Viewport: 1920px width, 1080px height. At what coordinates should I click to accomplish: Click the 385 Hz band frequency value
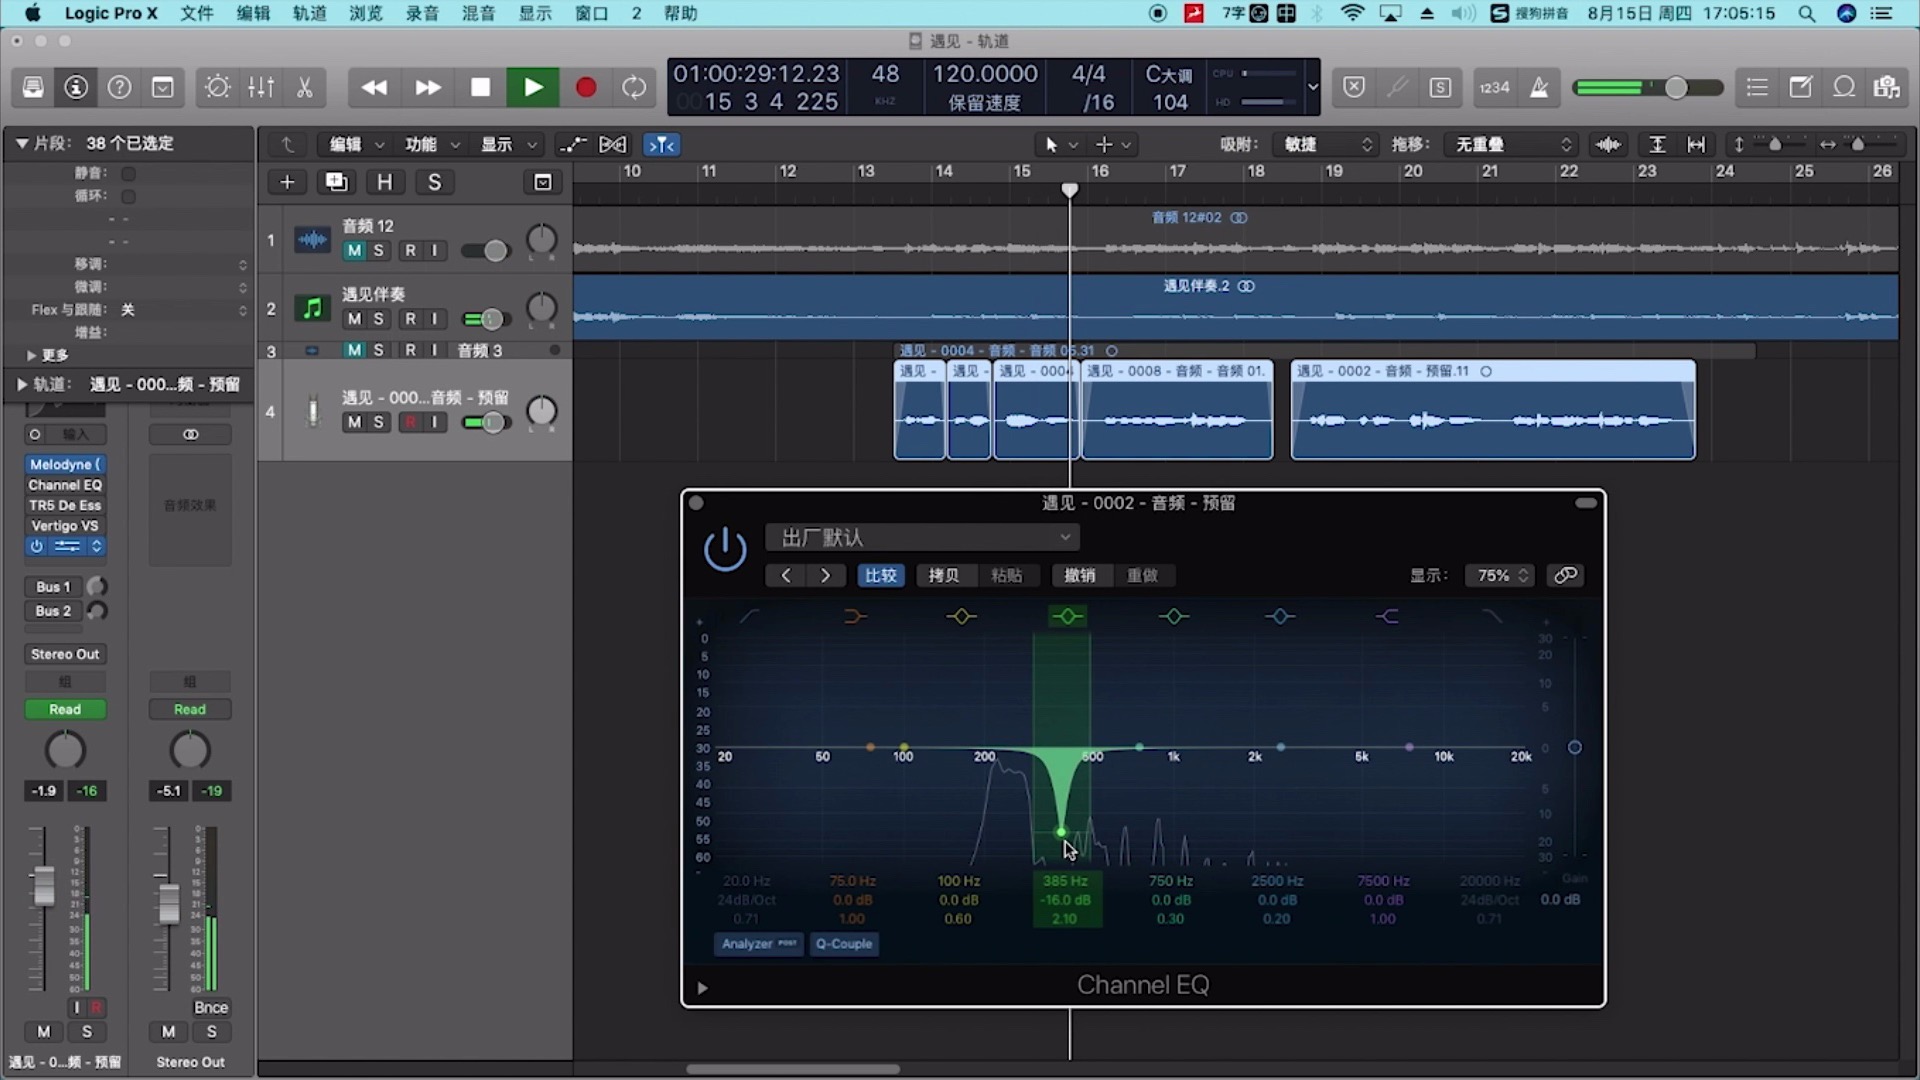[1065, 881]
